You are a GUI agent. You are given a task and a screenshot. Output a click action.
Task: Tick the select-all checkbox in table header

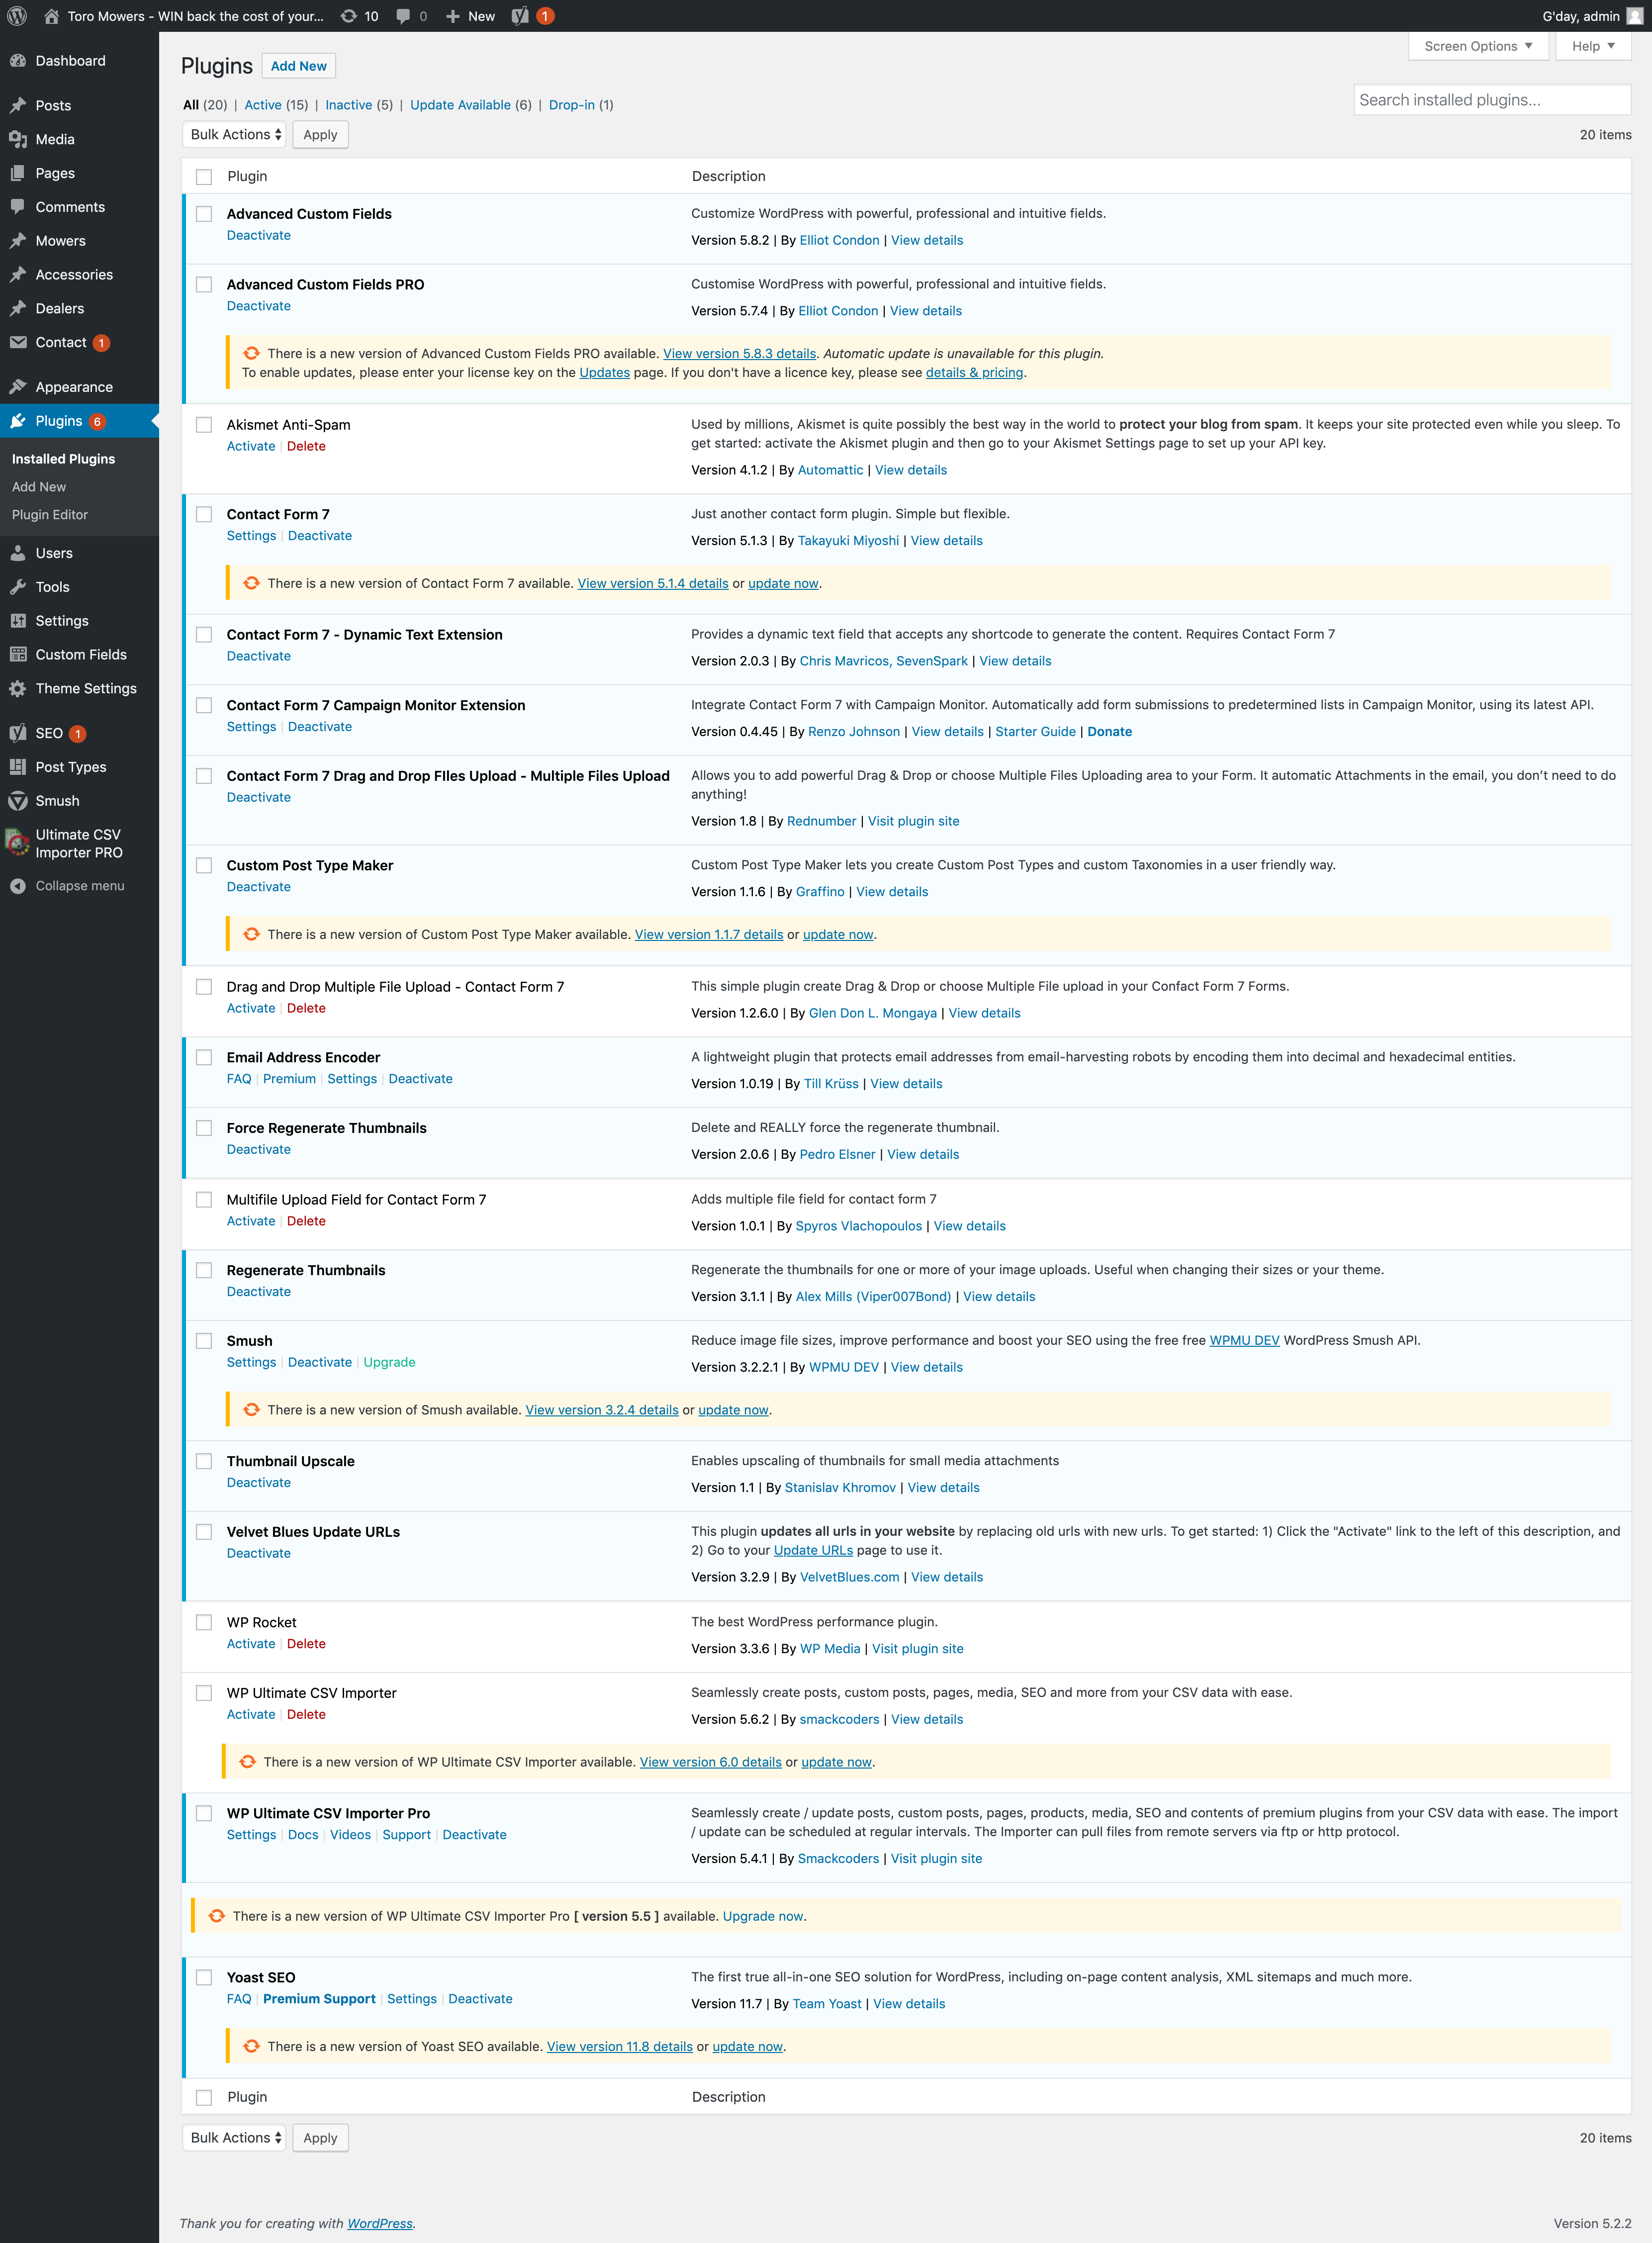coord(204,177)
